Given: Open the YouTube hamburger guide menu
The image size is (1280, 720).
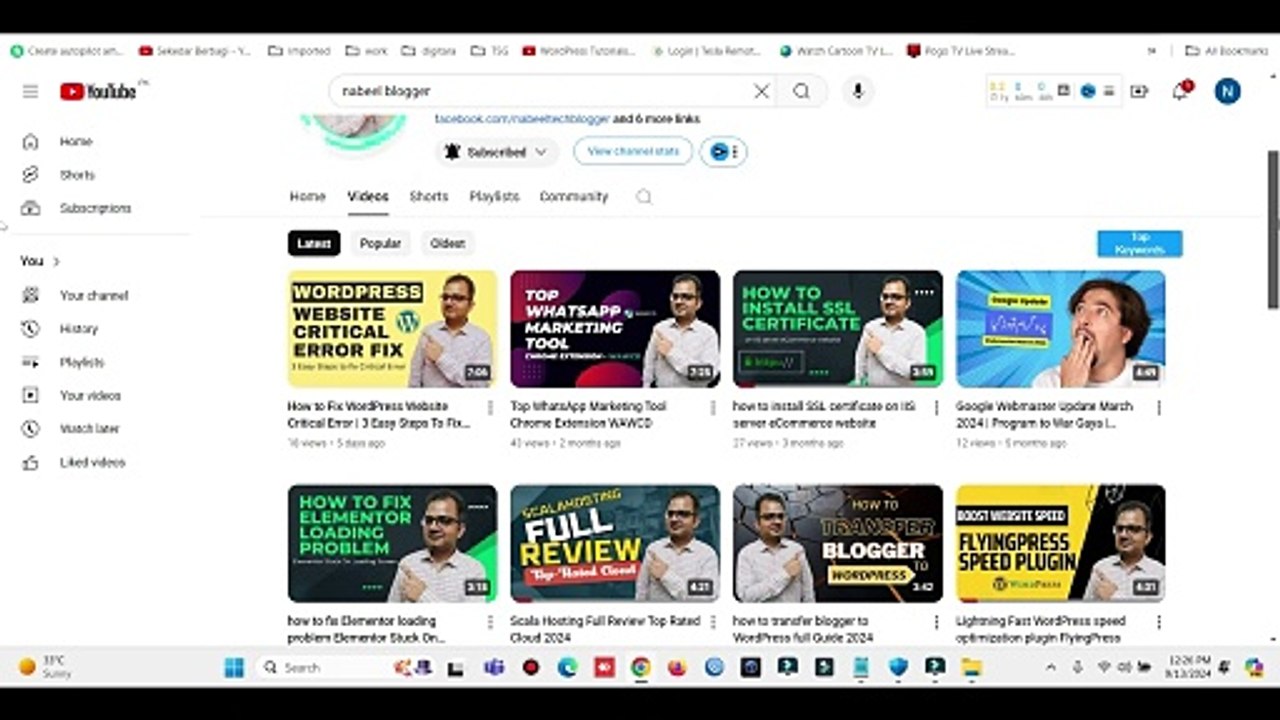Looking at the screenshot, I should coord(30,91).
